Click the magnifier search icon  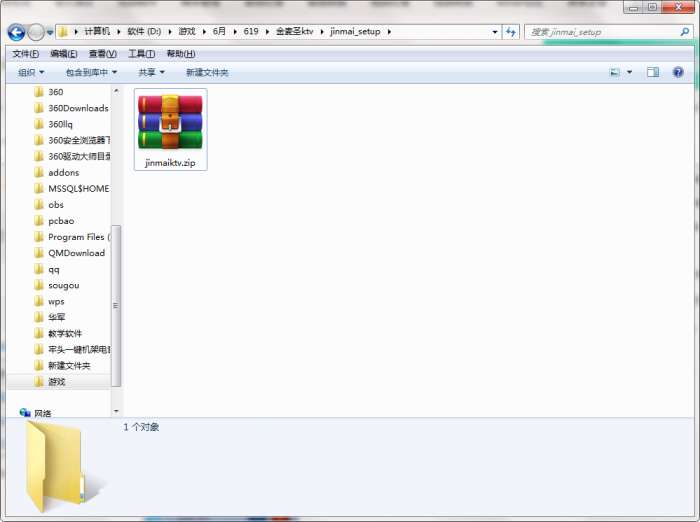point(684,32)
